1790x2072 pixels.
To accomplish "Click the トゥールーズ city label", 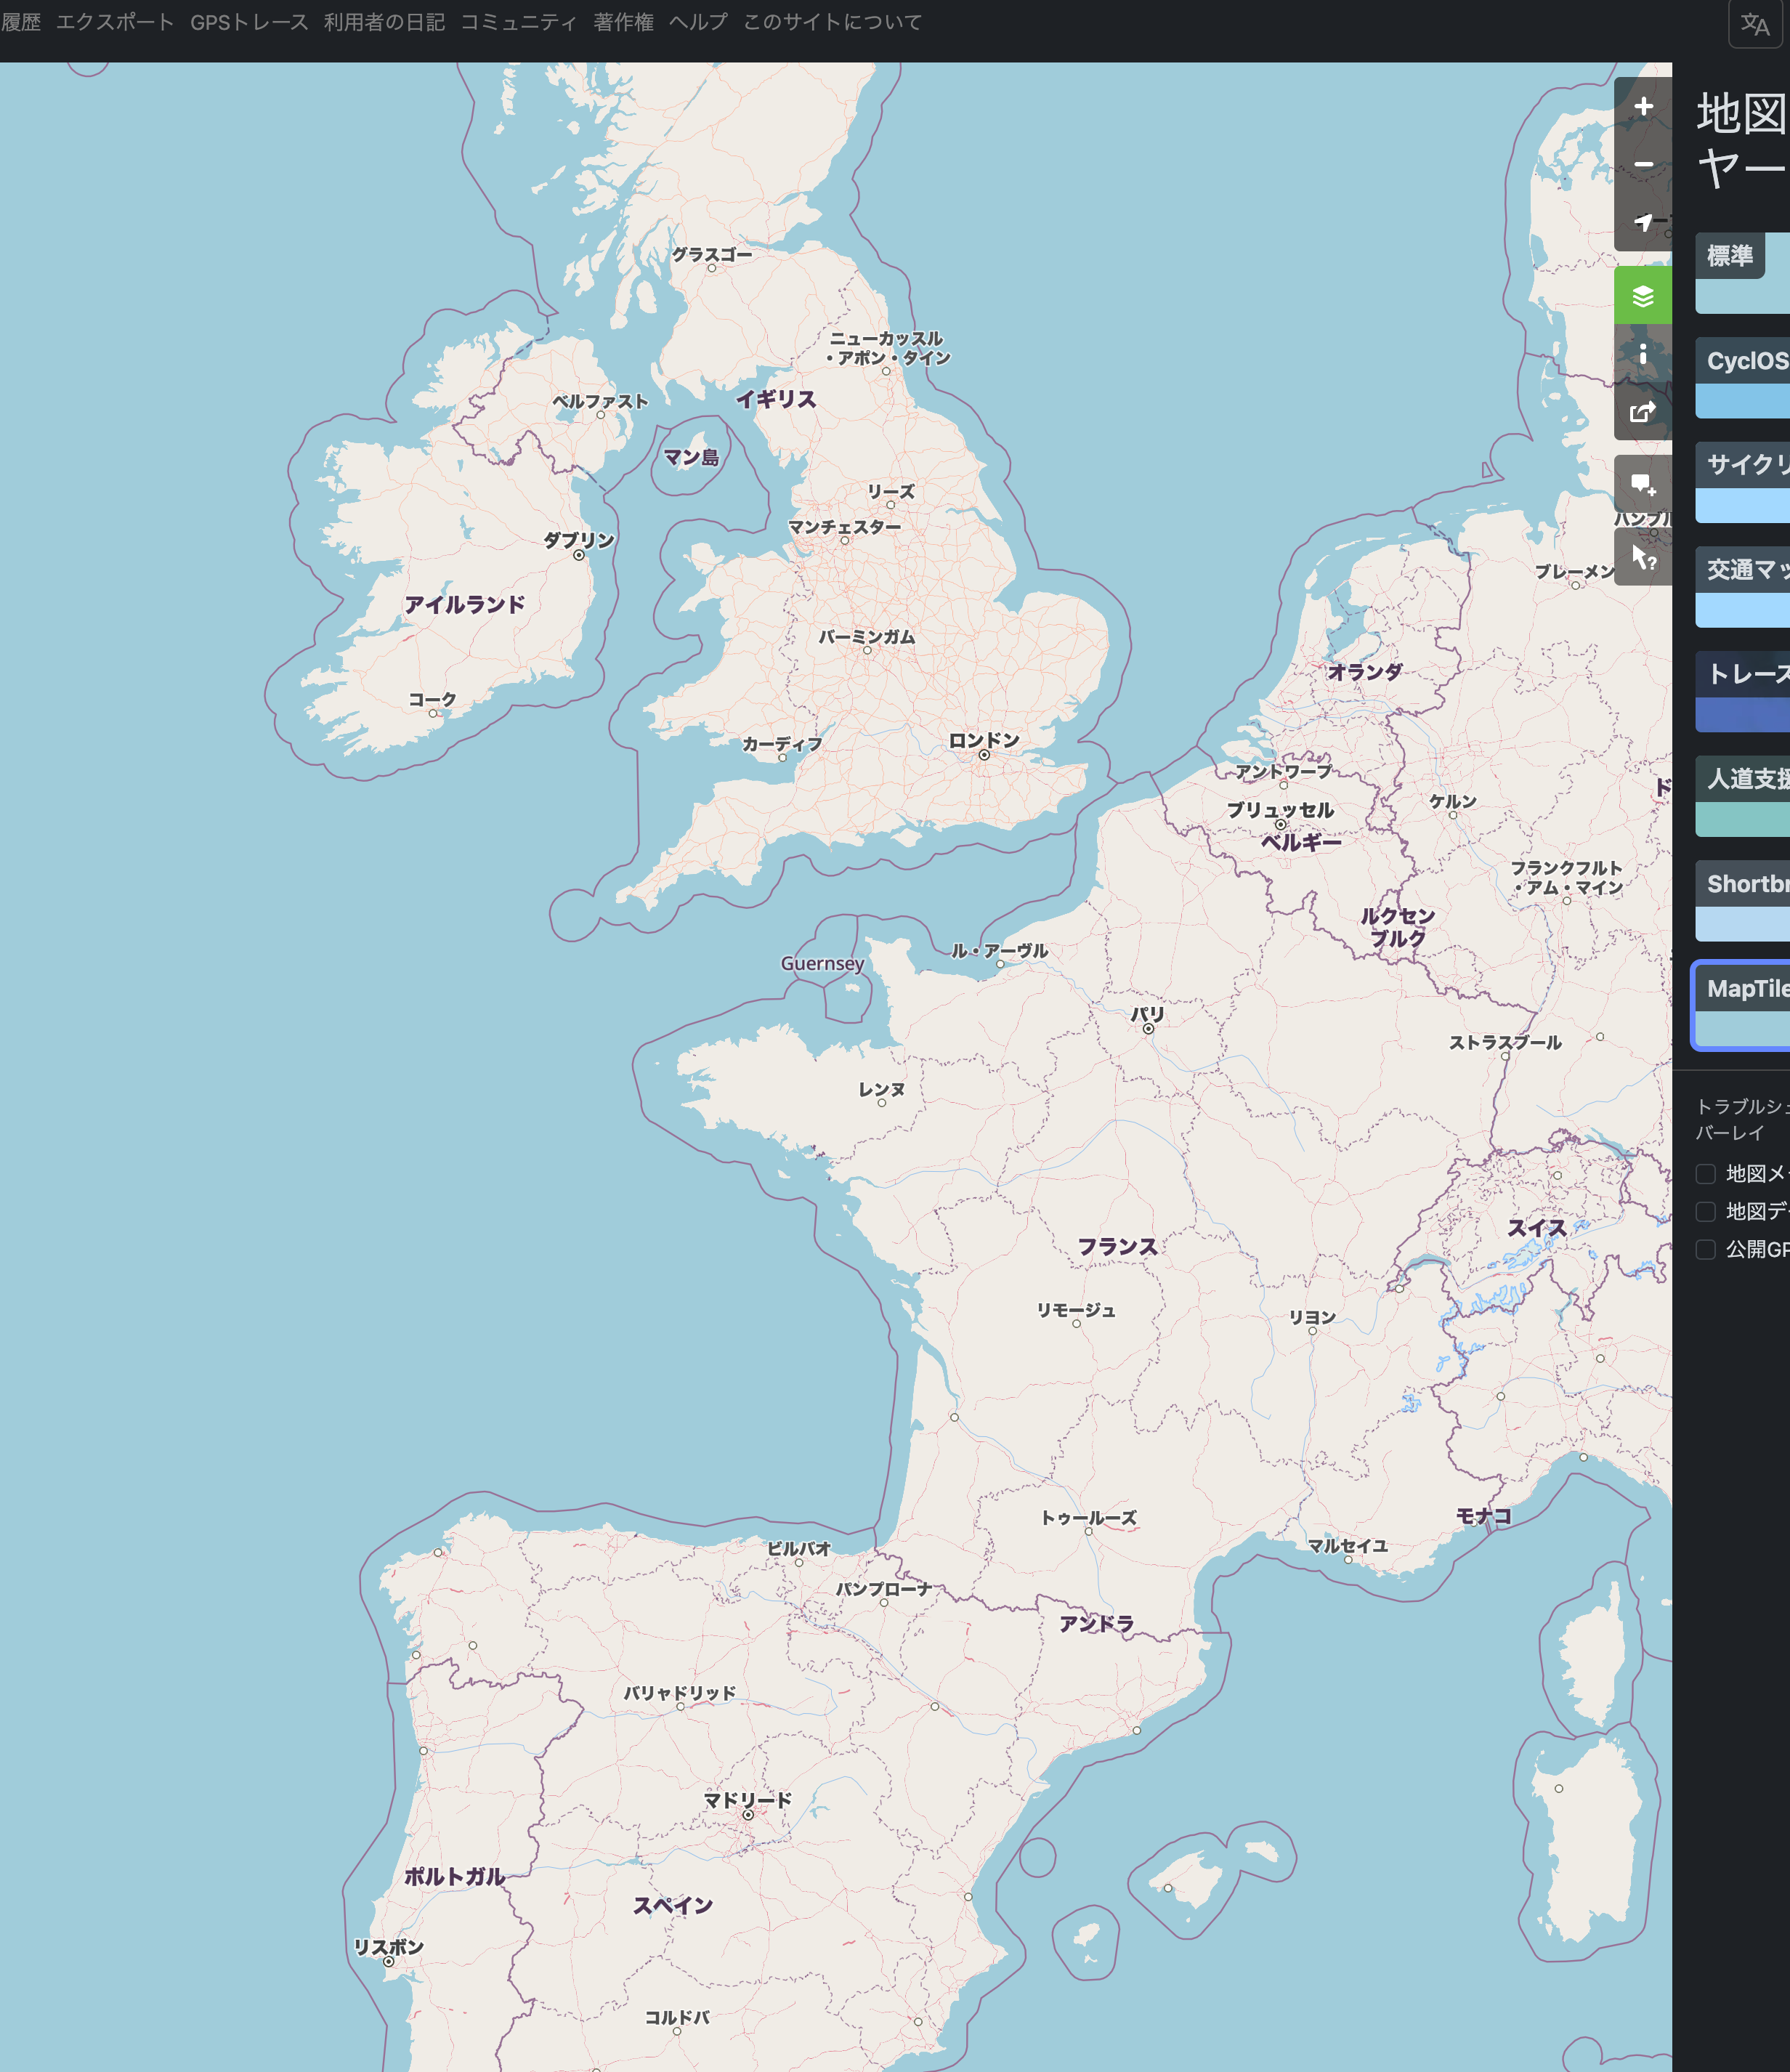I will coord(1089,1518).
